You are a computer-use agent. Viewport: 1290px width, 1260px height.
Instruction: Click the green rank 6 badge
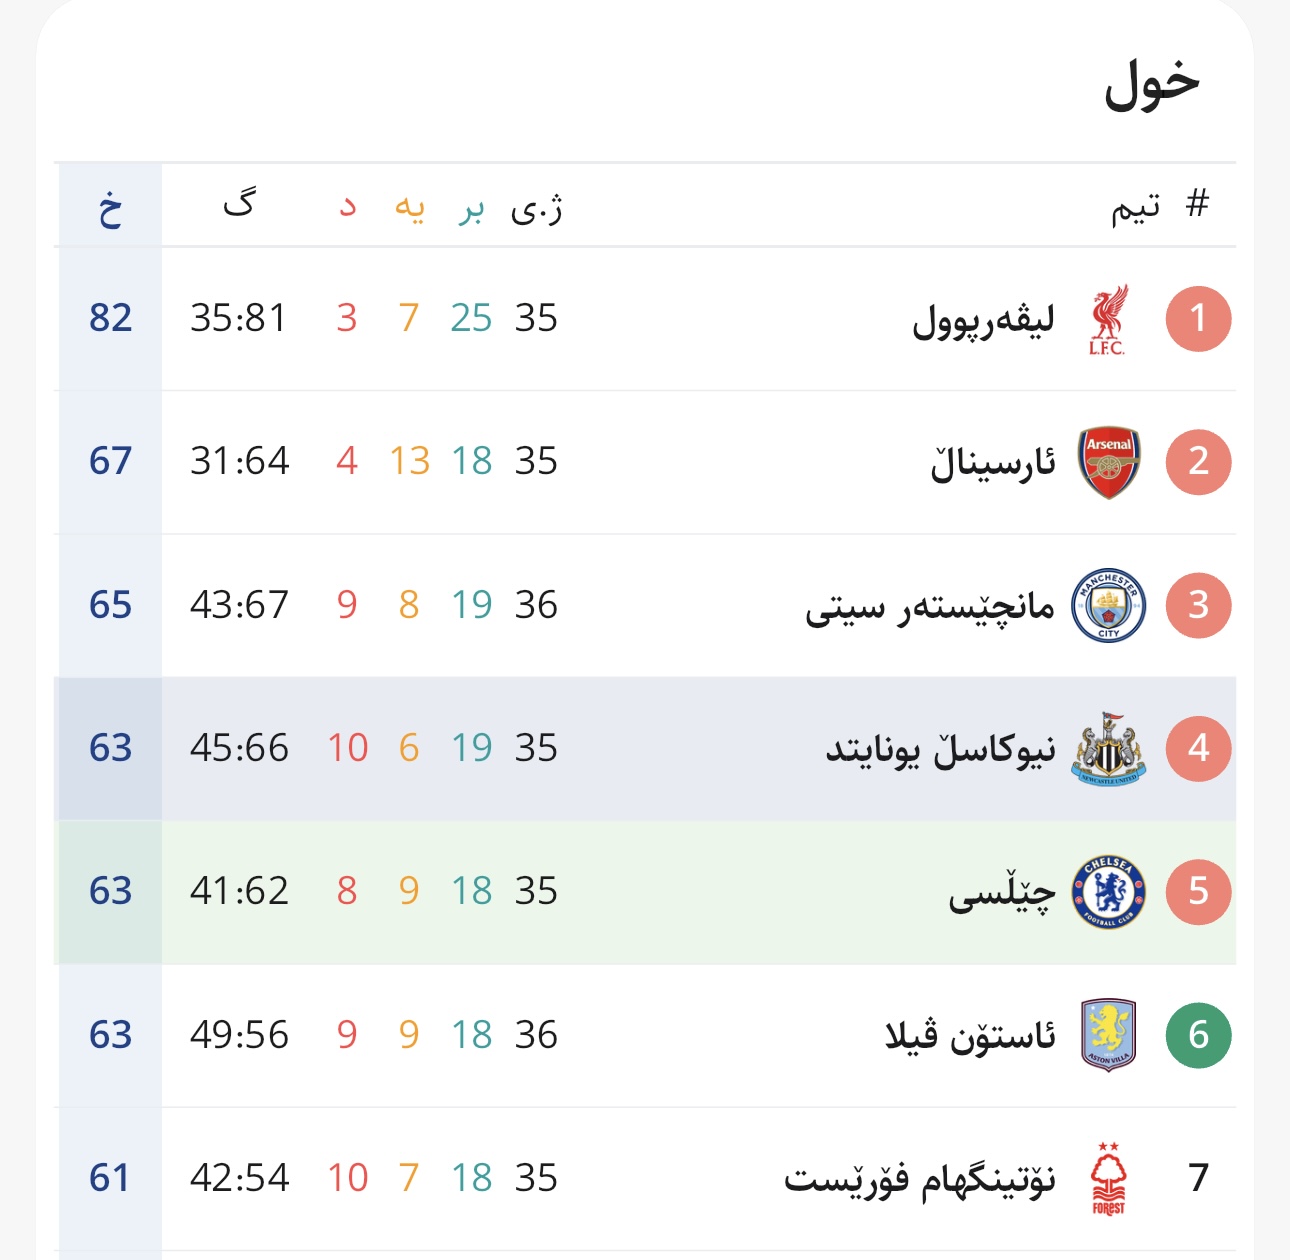pos(1198,1034)
